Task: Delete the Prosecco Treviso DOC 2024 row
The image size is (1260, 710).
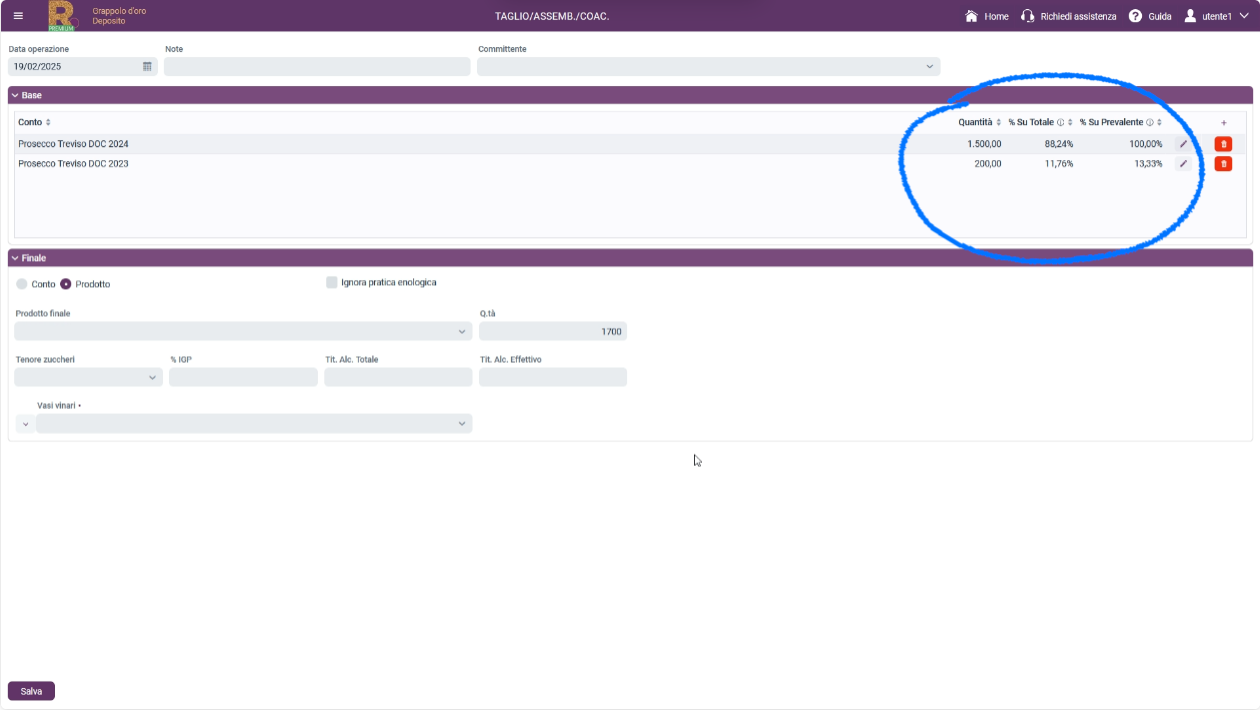Action: tap(1223, 144)
